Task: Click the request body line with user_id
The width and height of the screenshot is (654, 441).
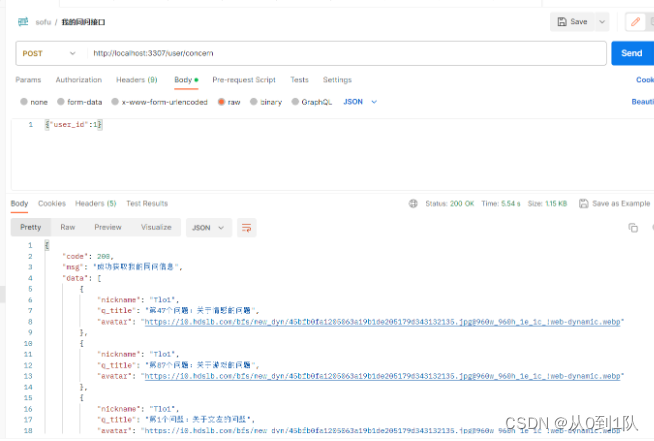Action: point(73,124)
